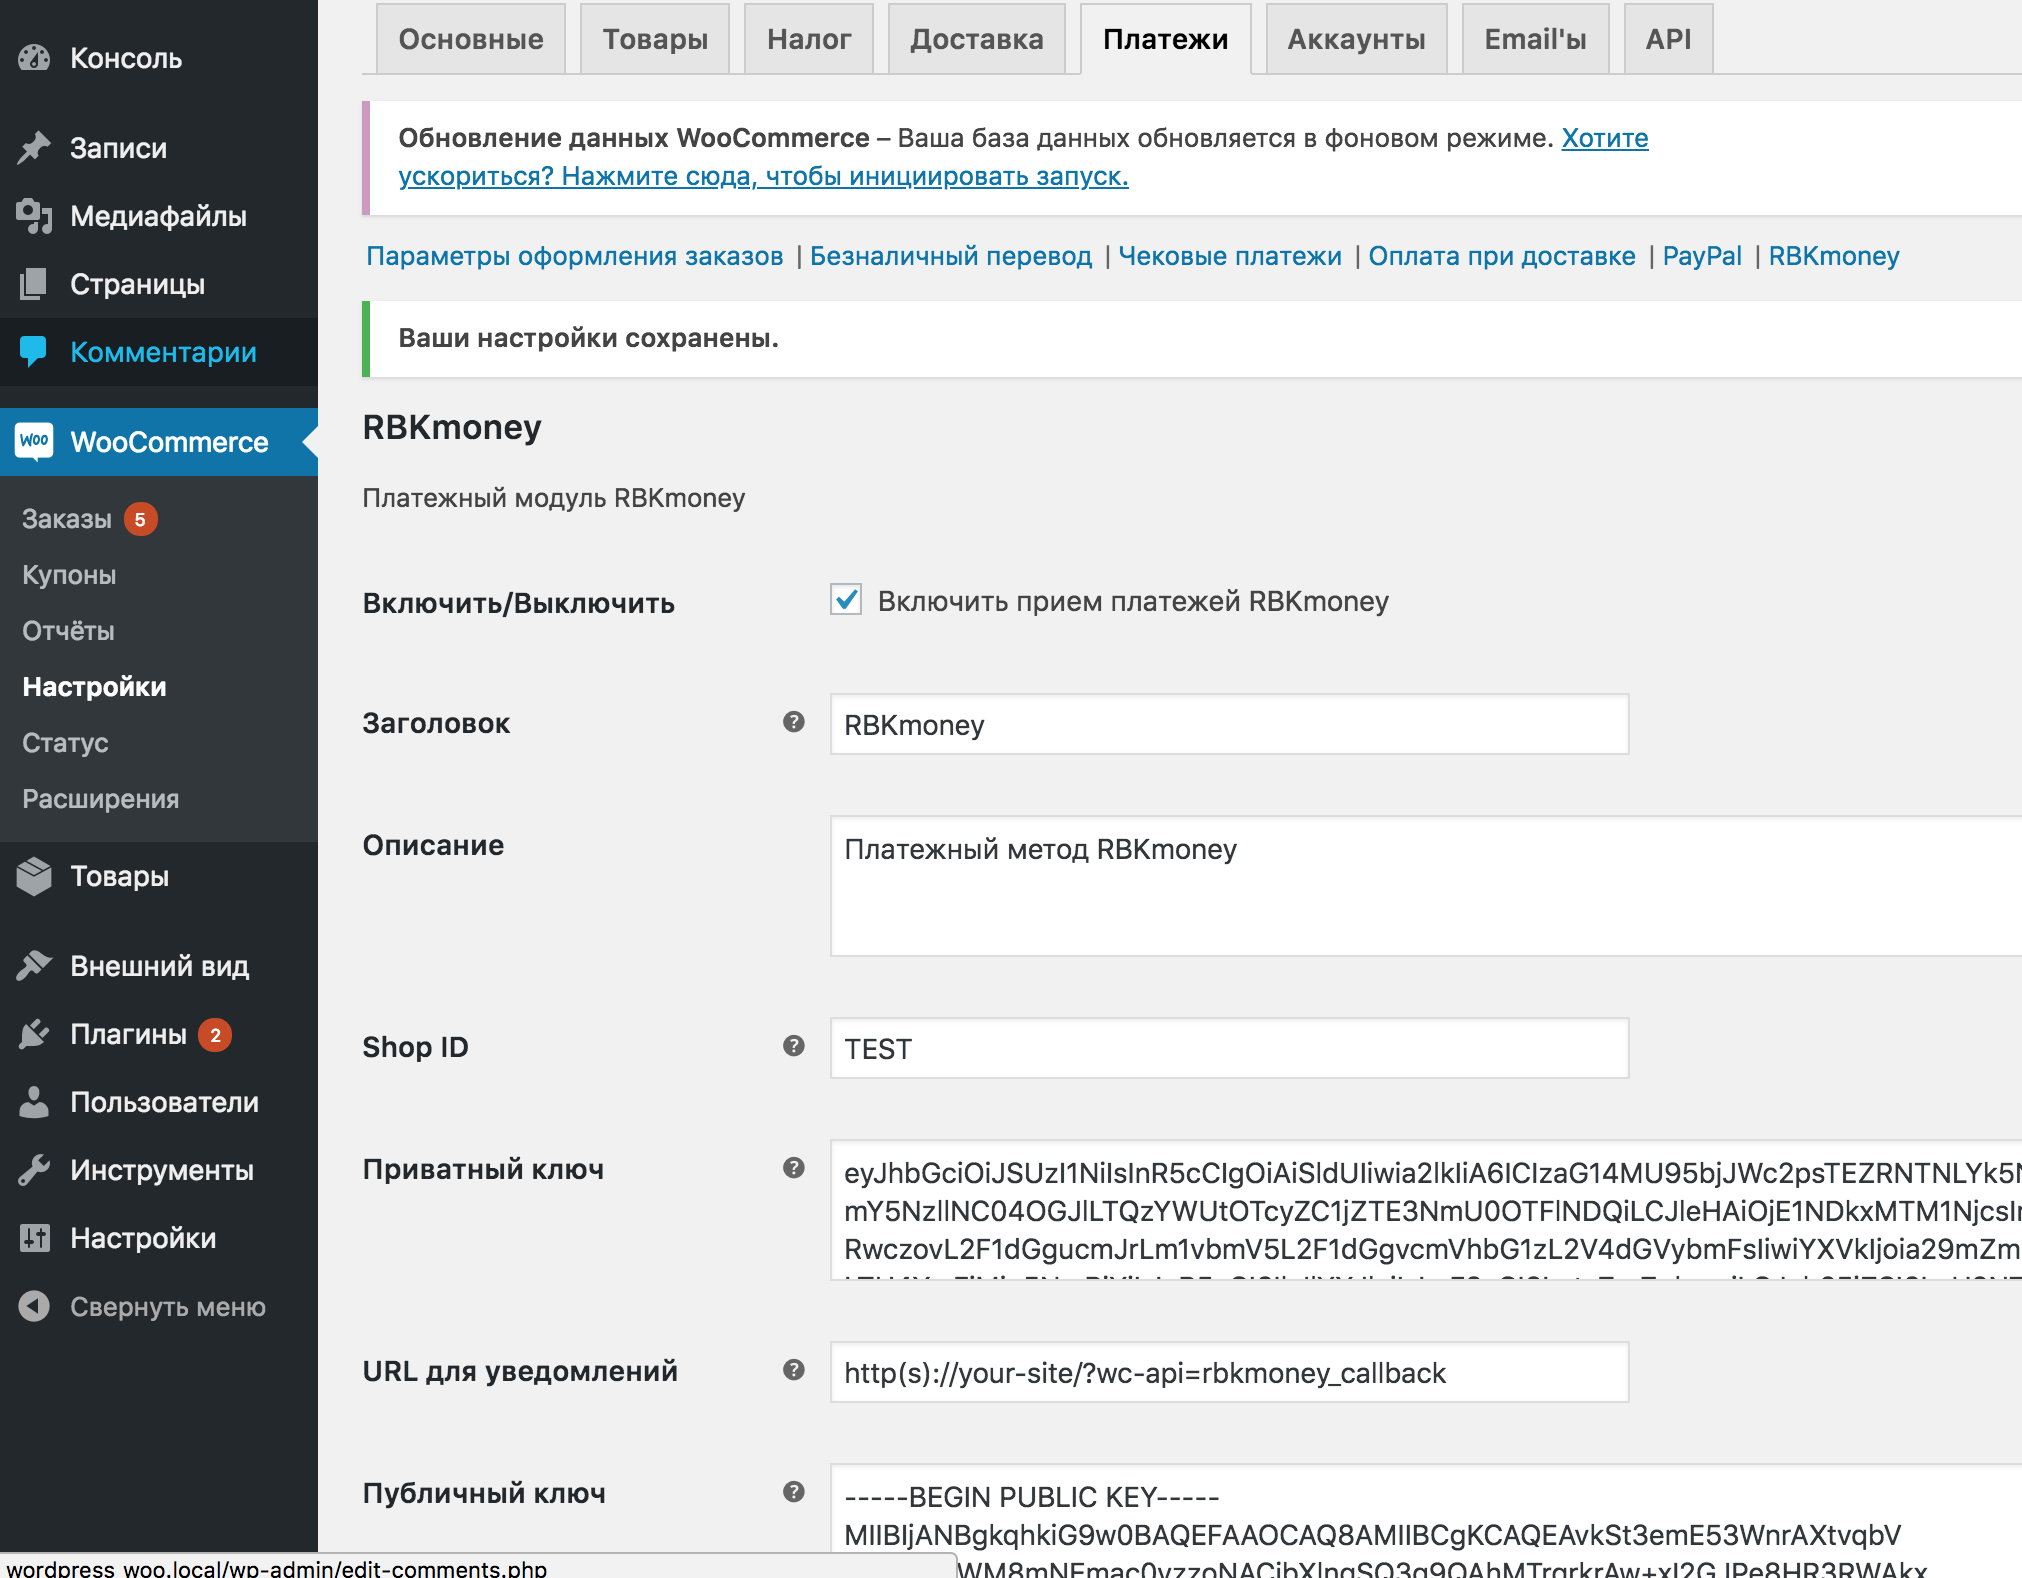Click the Заголовок input field with RBKmoney
Screen dimensions: 2022x1578
click(x=1229, y=724)
